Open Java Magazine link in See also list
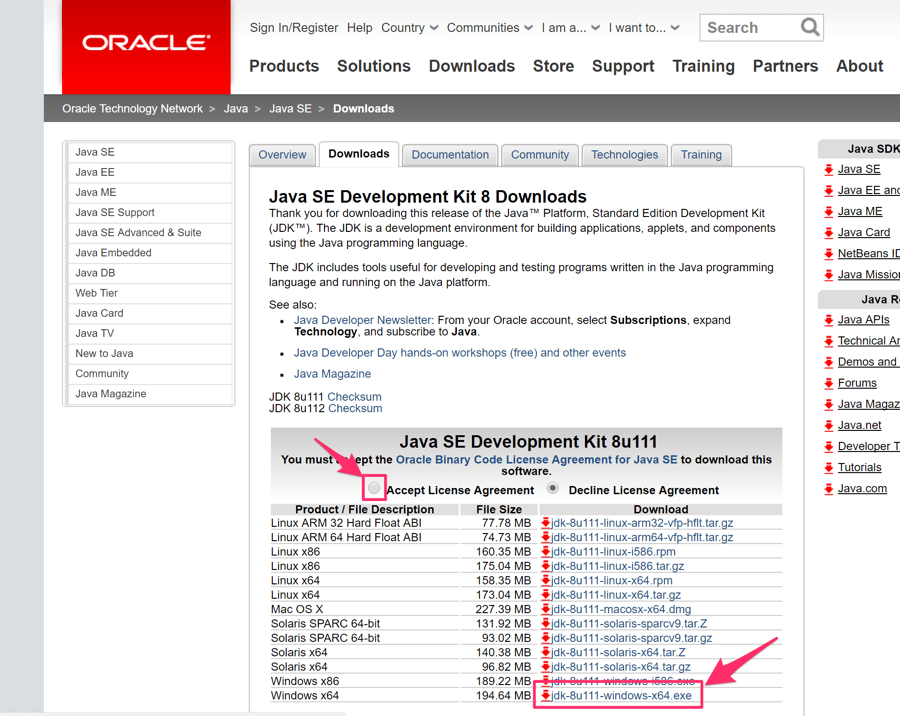The image size is (900, 716). coord(332,374)
